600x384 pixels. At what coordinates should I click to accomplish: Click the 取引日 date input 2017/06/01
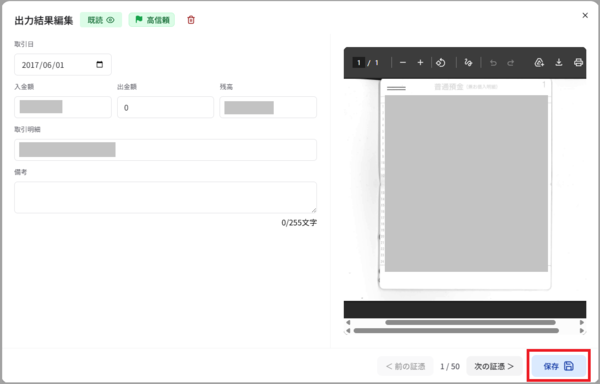[x=63, y=65]
